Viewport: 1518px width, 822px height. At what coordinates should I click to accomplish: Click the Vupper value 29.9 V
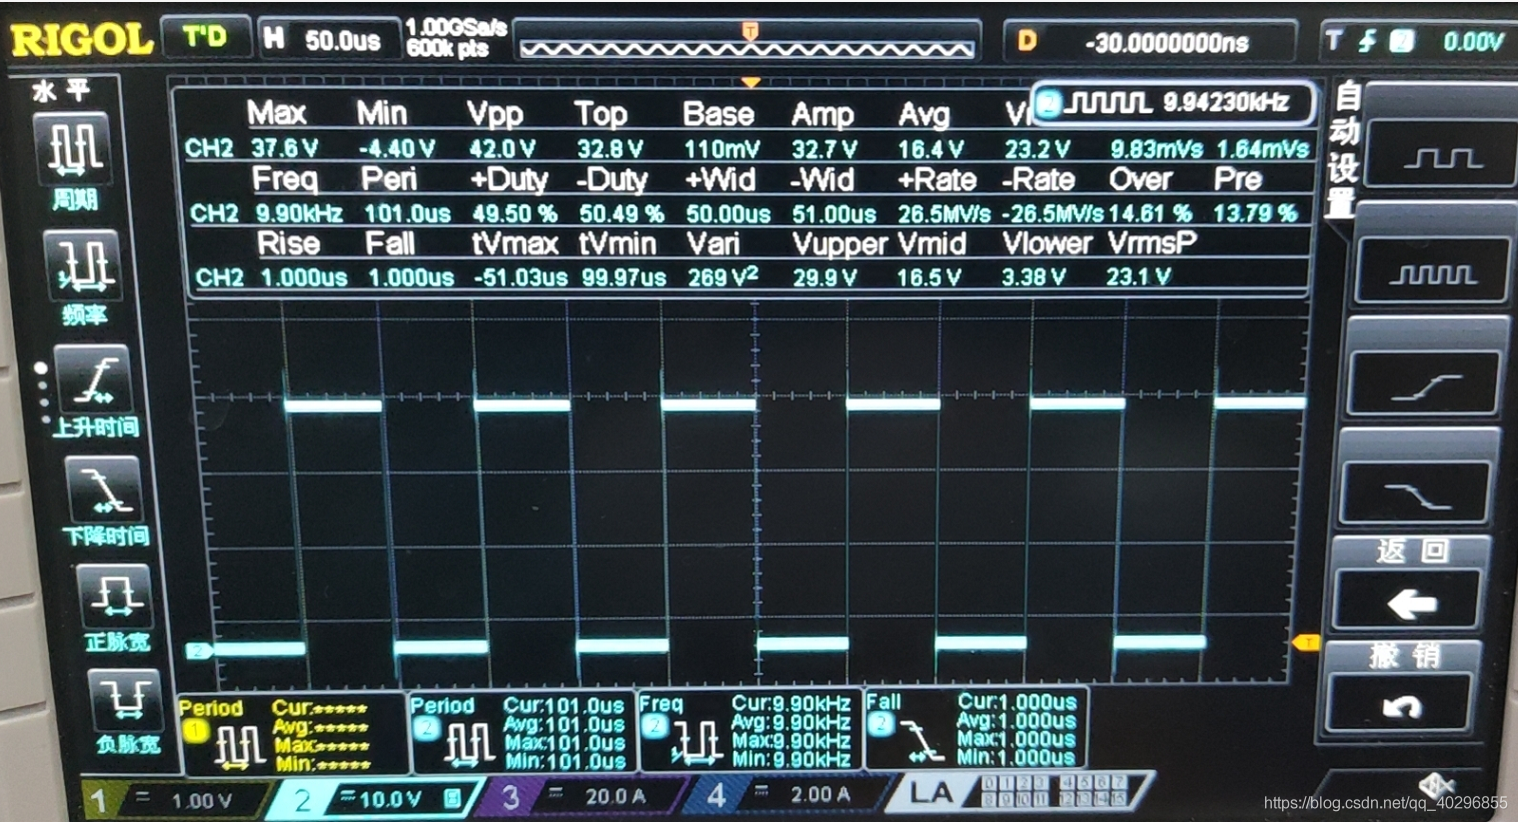click(825, 277)
